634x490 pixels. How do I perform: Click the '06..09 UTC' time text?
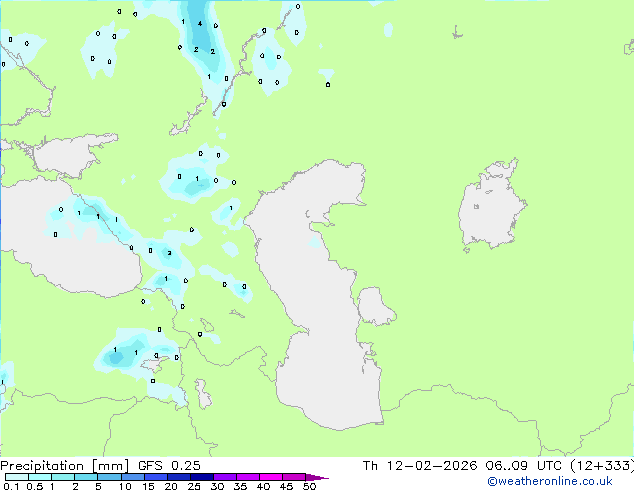pyautogui.click(x=523, y=466)
